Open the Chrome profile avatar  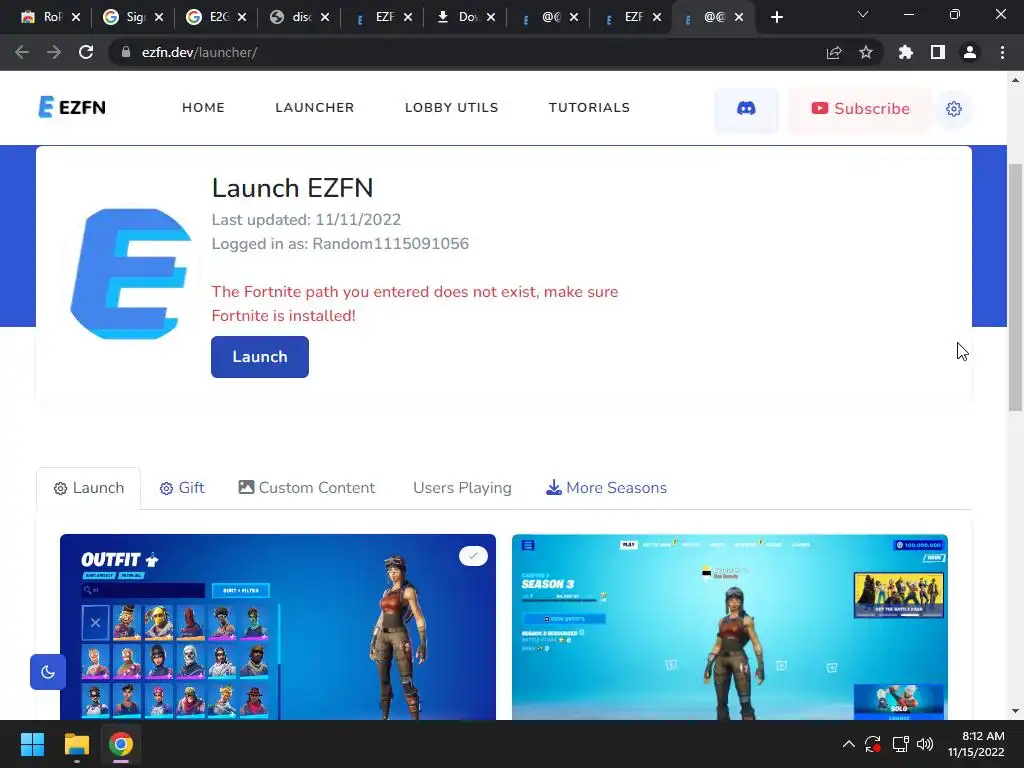tap(970, 52)
